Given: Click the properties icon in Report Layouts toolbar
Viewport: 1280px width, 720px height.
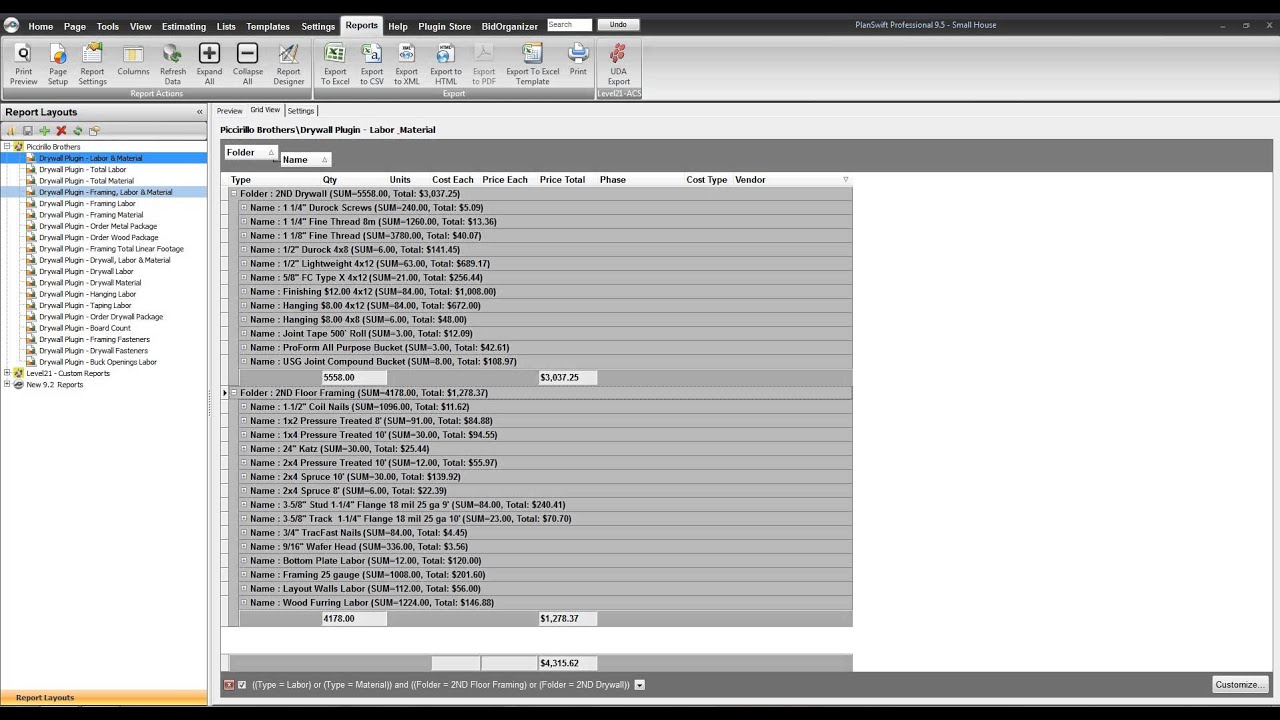Looking at the screenshot, I should 94,131.
